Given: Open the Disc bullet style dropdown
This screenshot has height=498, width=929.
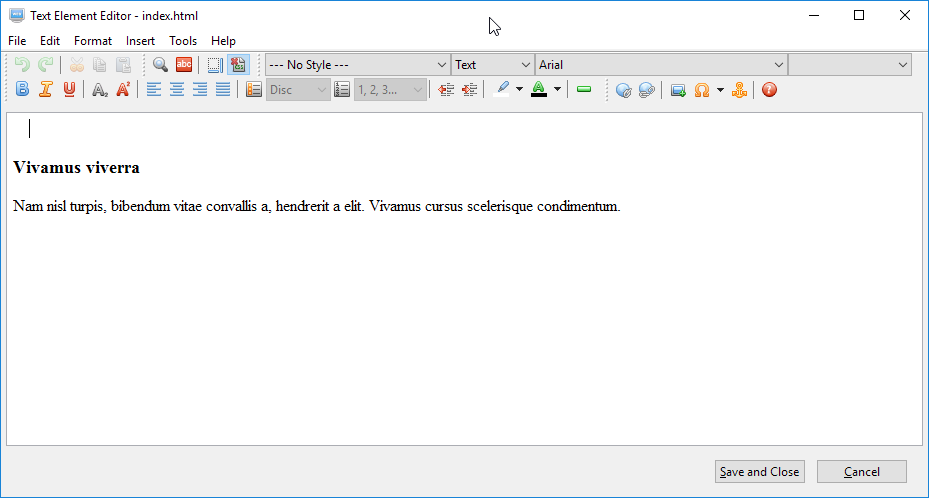Looking at the screenshot, I should click(x=298, y=90).
